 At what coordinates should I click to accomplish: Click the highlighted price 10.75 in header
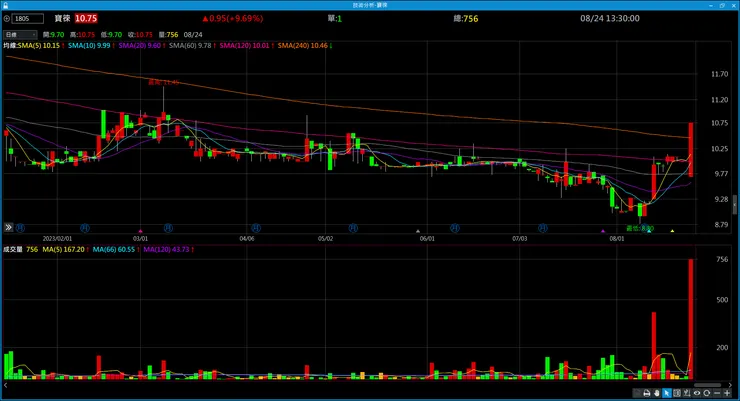click(86, 18)
